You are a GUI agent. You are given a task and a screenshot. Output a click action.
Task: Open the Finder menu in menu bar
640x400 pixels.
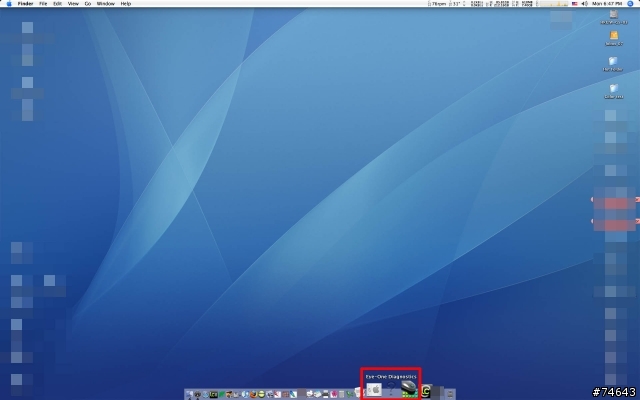[x=25, y=3]
